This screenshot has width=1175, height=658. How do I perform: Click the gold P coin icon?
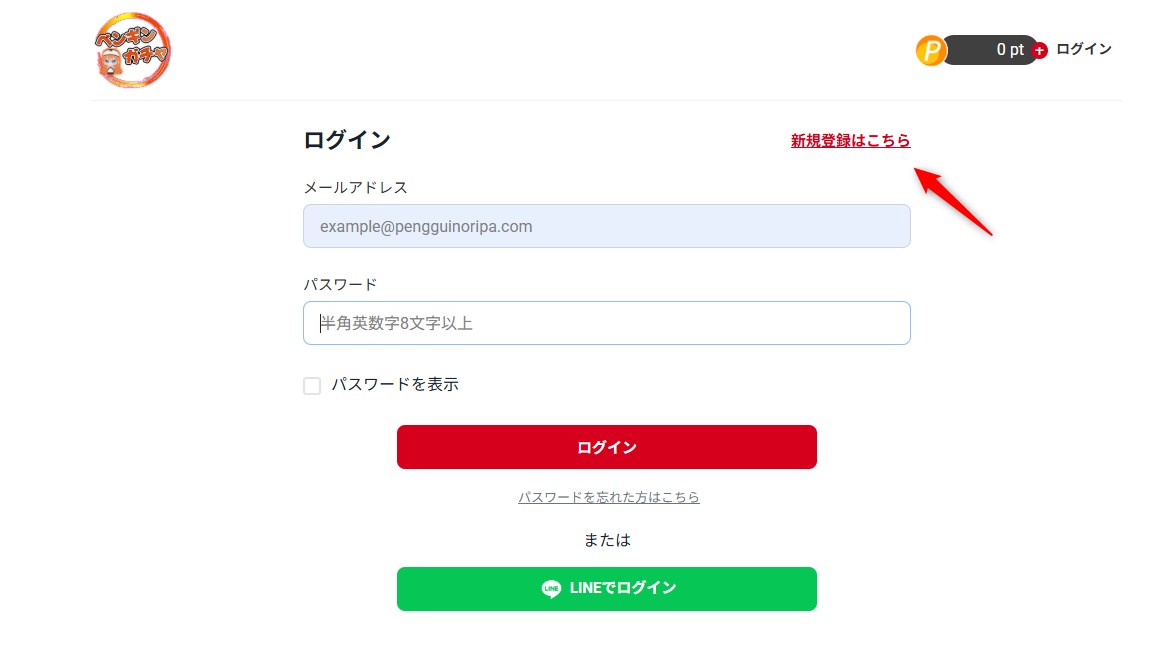coord(930,50)
